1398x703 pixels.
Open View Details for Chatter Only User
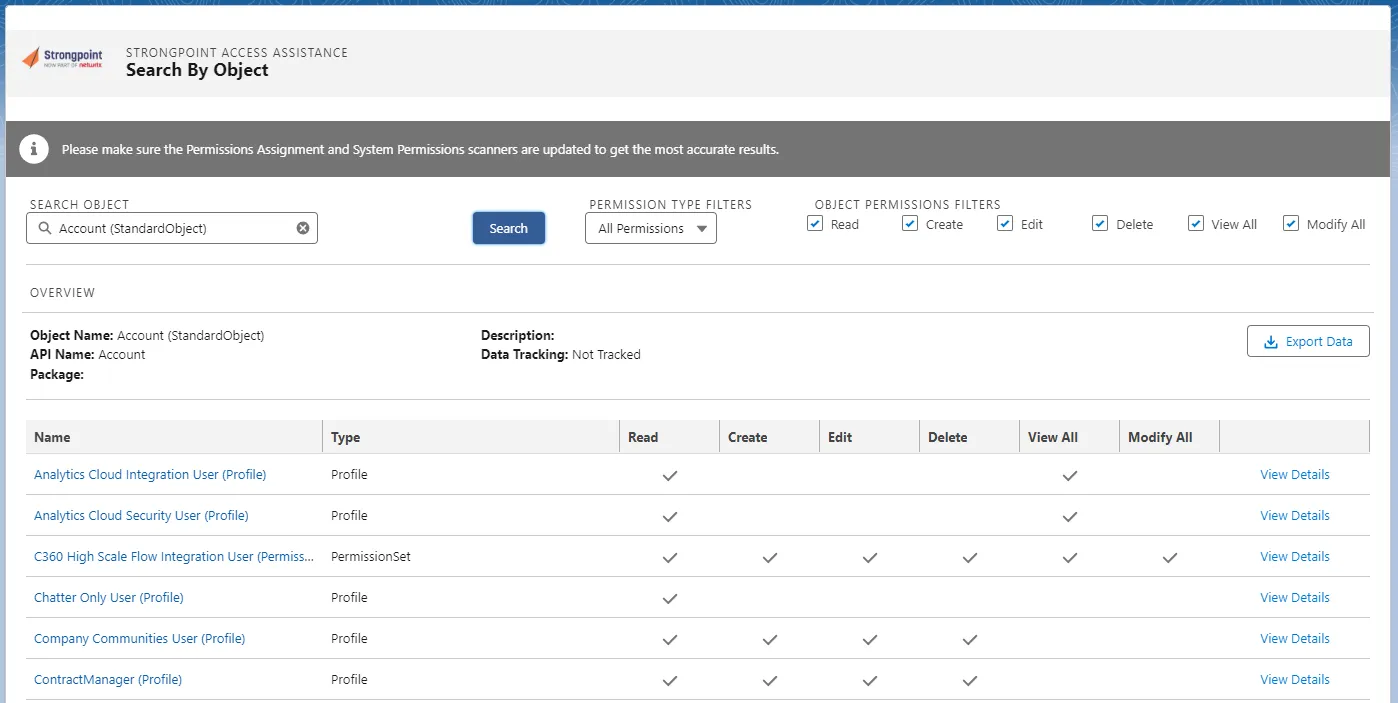[x=1295, y=598]
